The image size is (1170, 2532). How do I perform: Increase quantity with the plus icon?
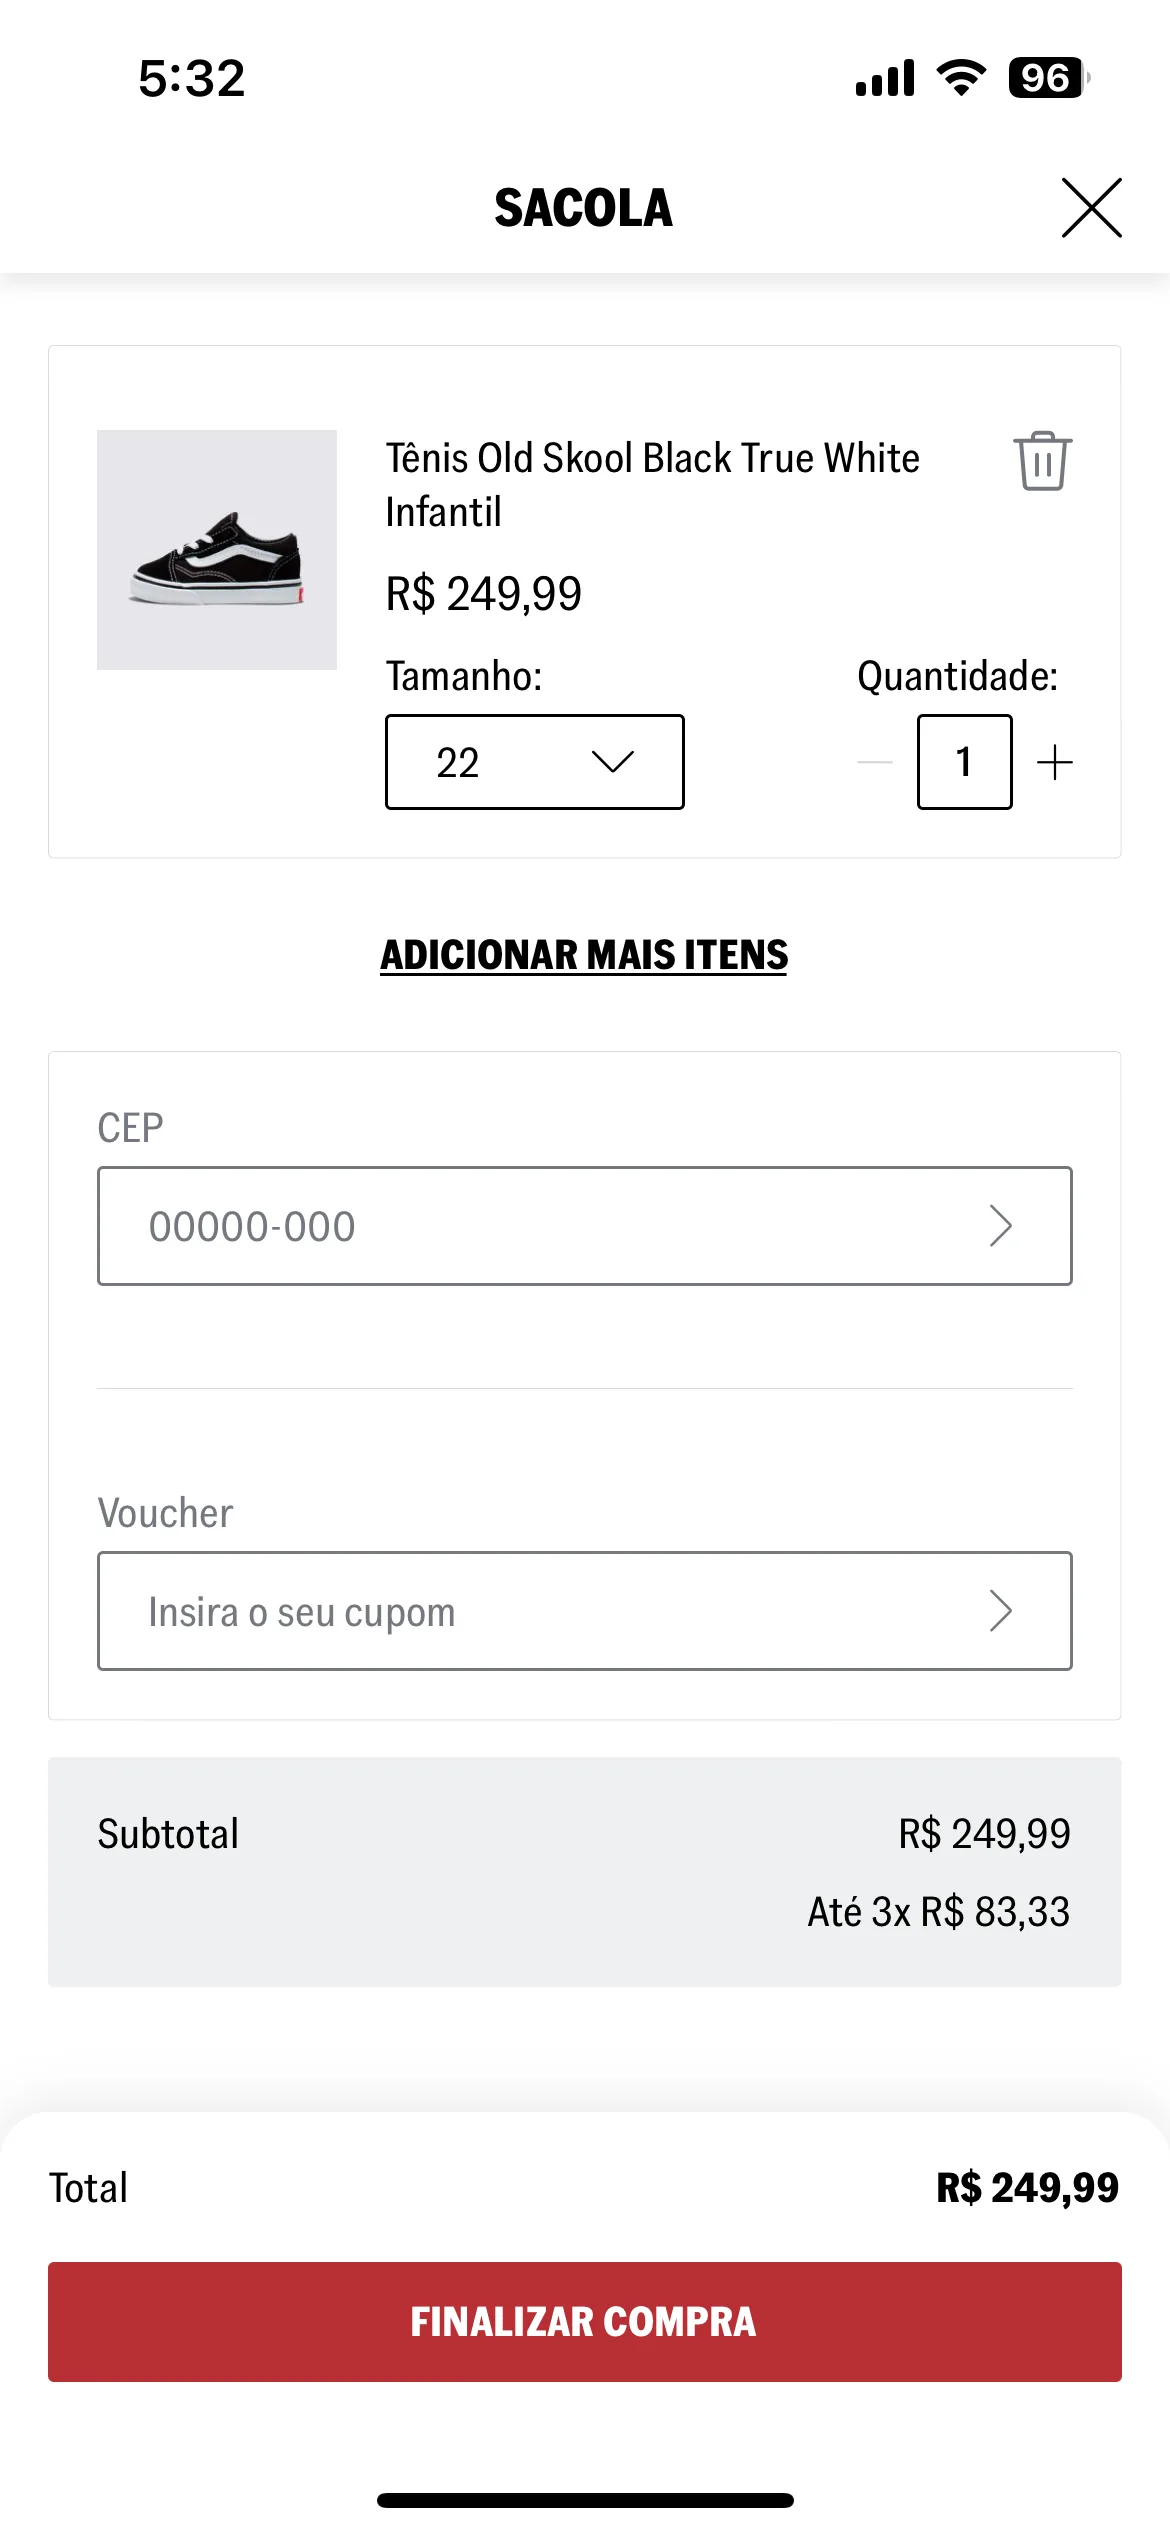click(x=1055, y=763)
